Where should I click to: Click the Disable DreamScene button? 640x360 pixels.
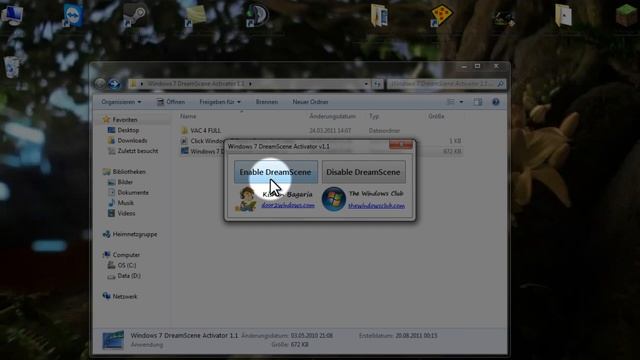tap(363, 172)
